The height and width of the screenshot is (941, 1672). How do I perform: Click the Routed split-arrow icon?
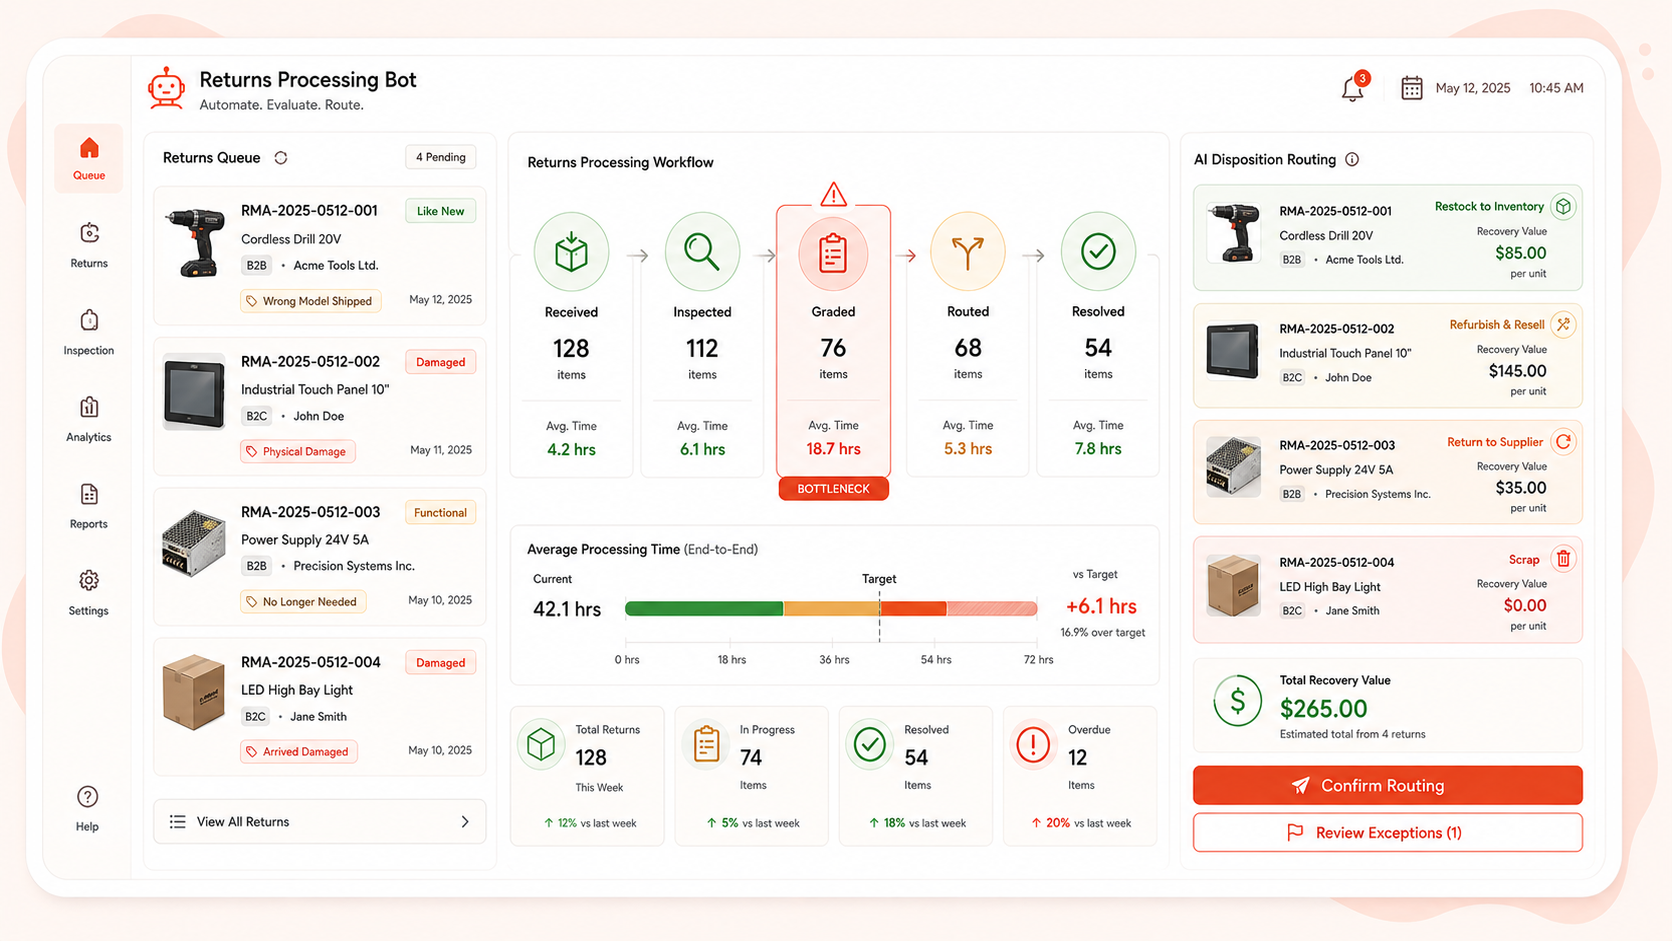point(968,252)
